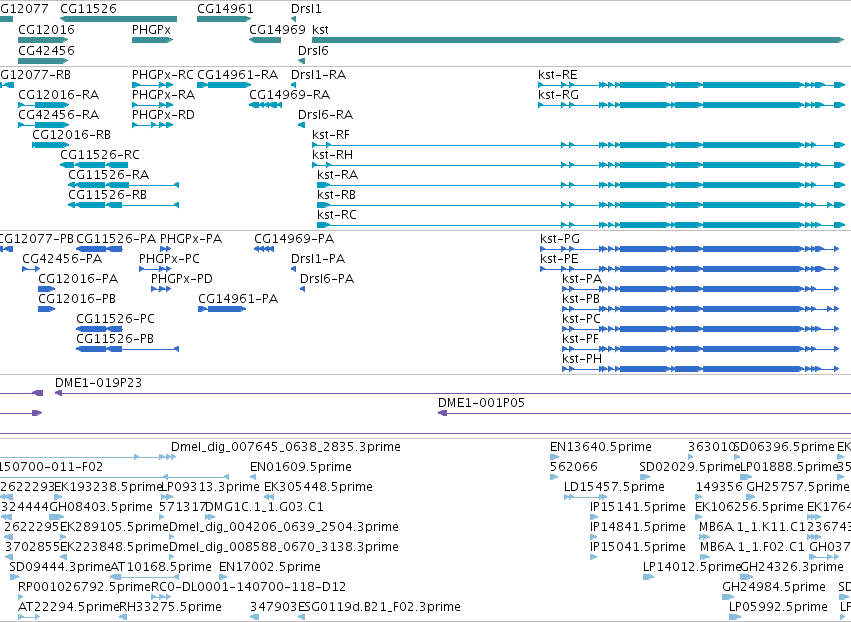
Task: Select transcript PHGPx-RC
Action: click(162, 74)
